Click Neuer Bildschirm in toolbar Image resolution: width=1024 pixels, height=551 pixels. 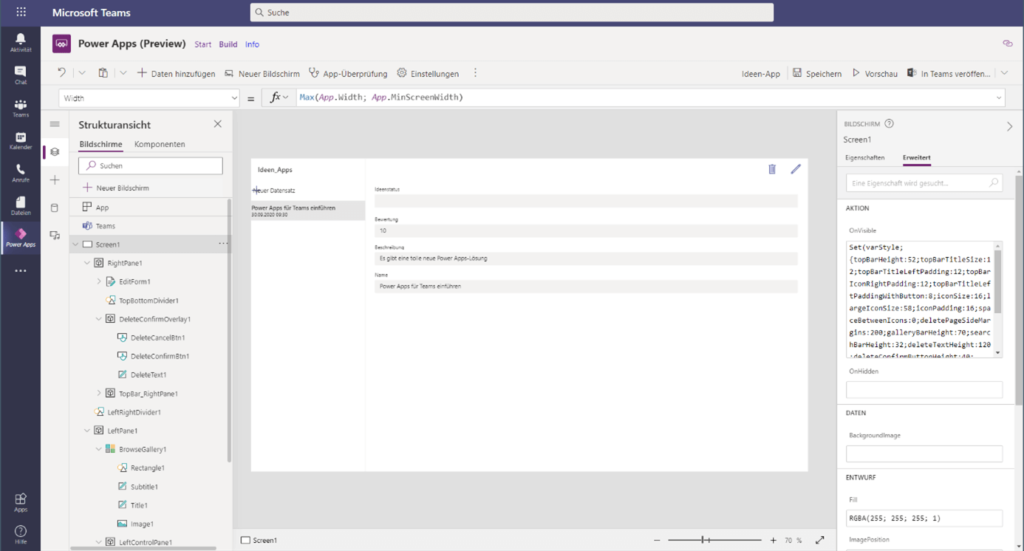262,74
